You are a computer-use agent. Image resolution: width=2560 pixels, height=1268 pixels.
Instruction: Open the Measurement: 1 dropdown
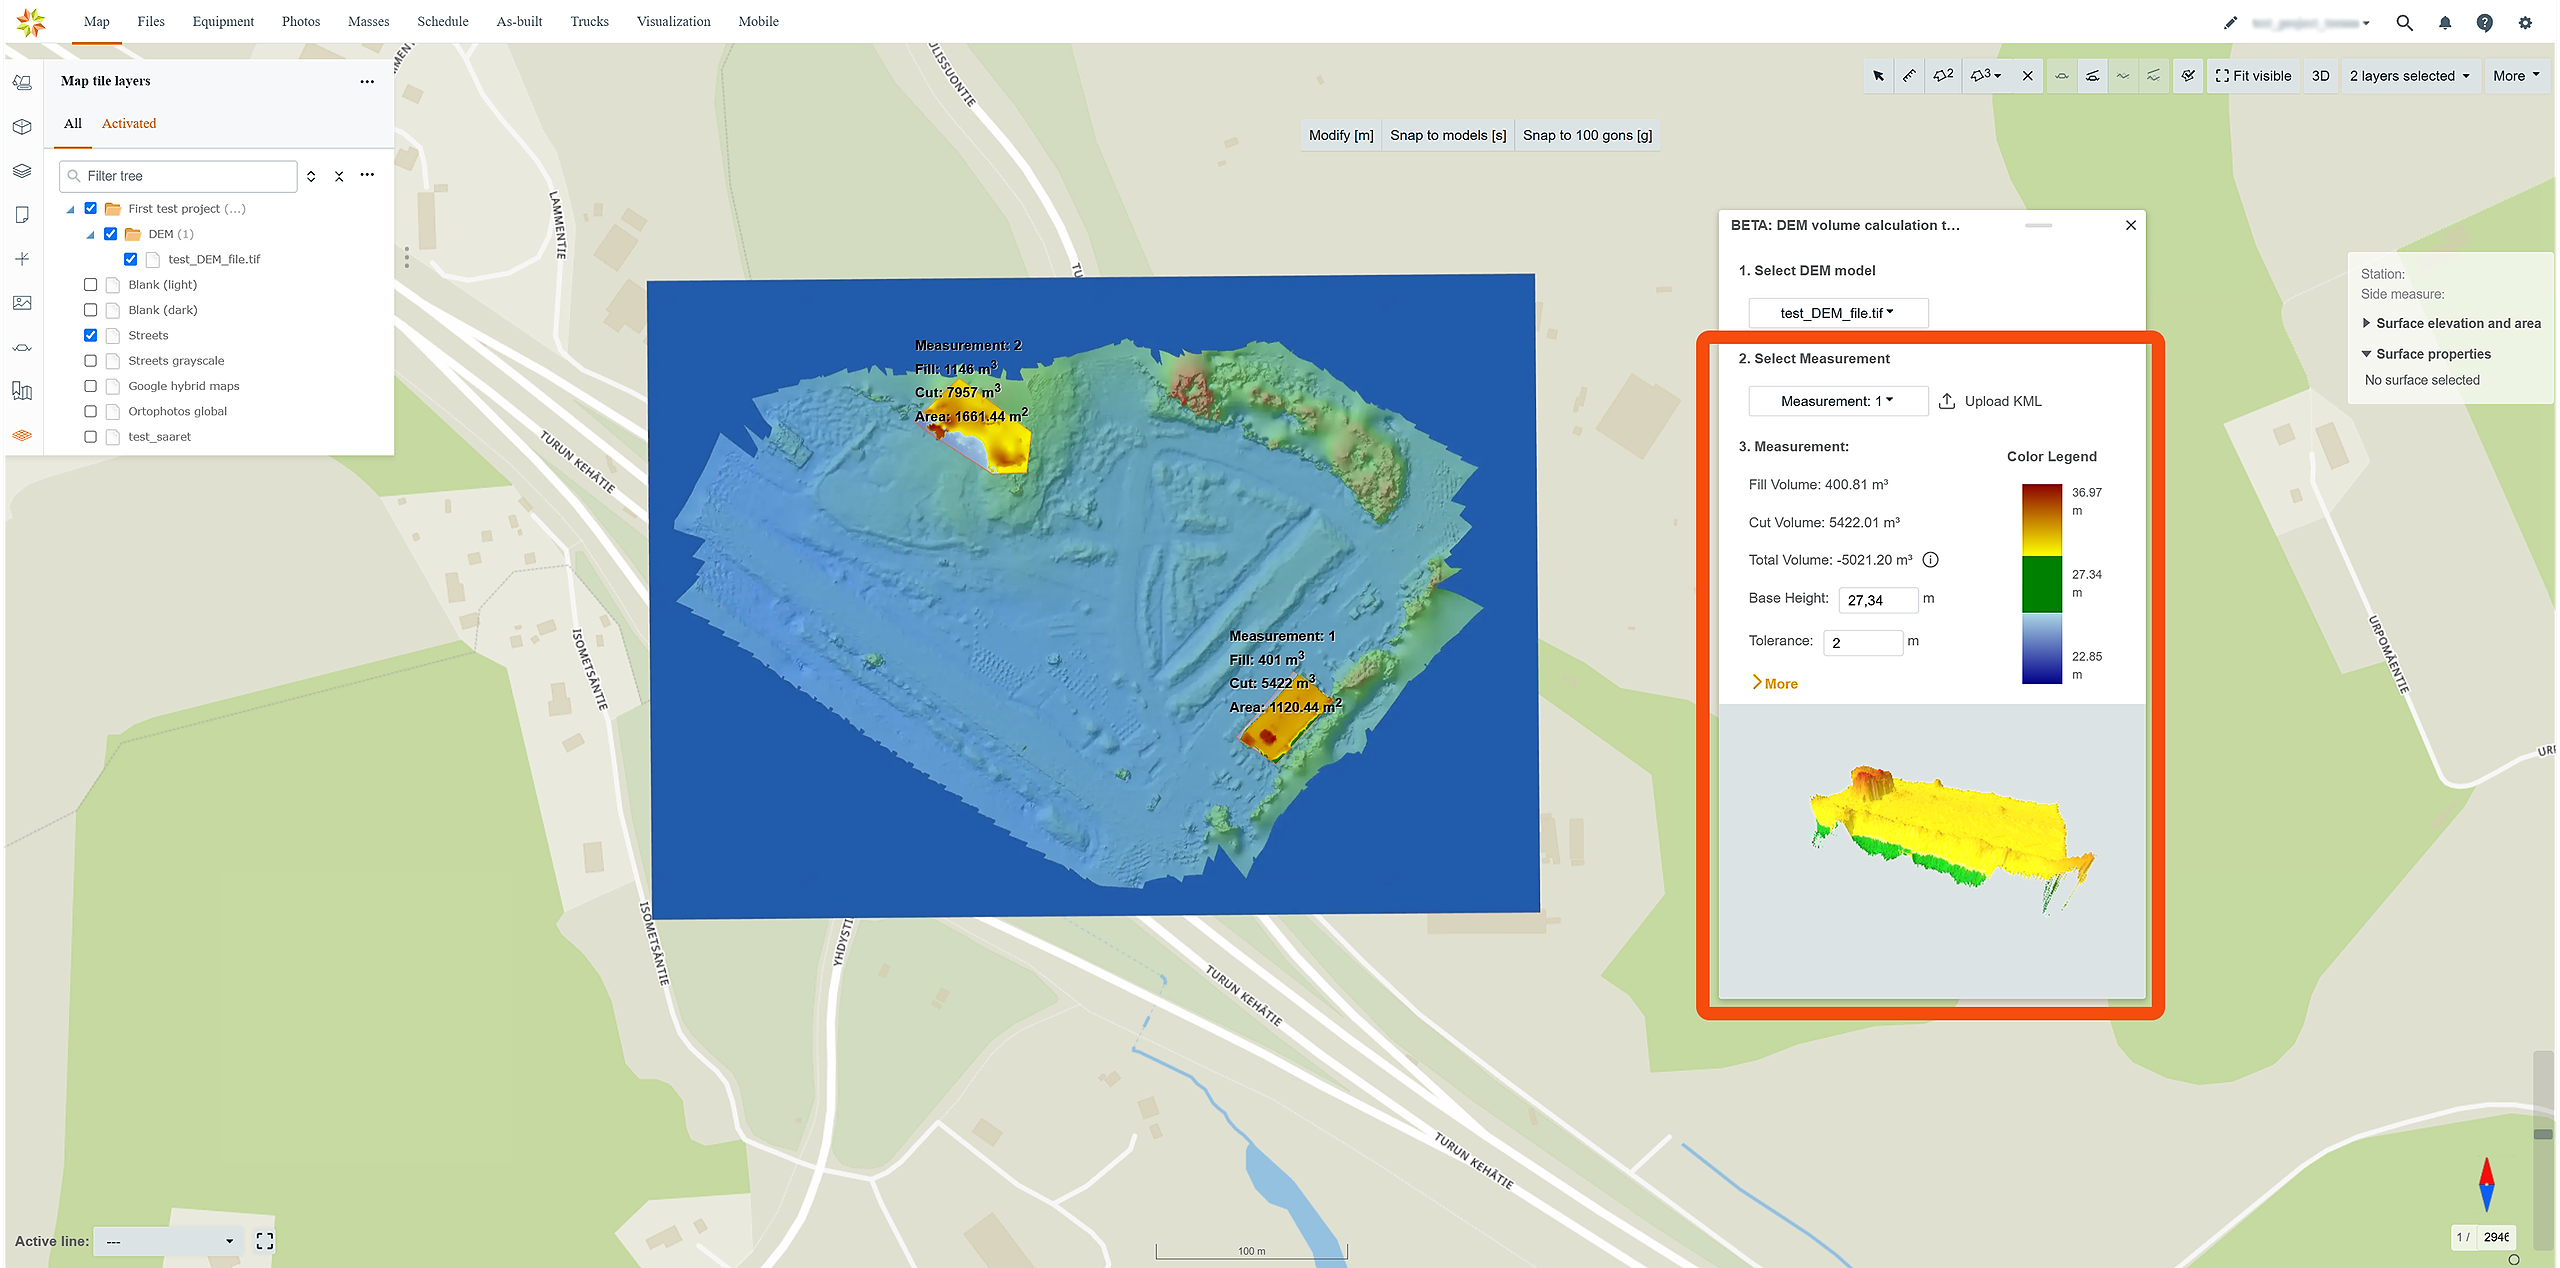(1837, 401)
